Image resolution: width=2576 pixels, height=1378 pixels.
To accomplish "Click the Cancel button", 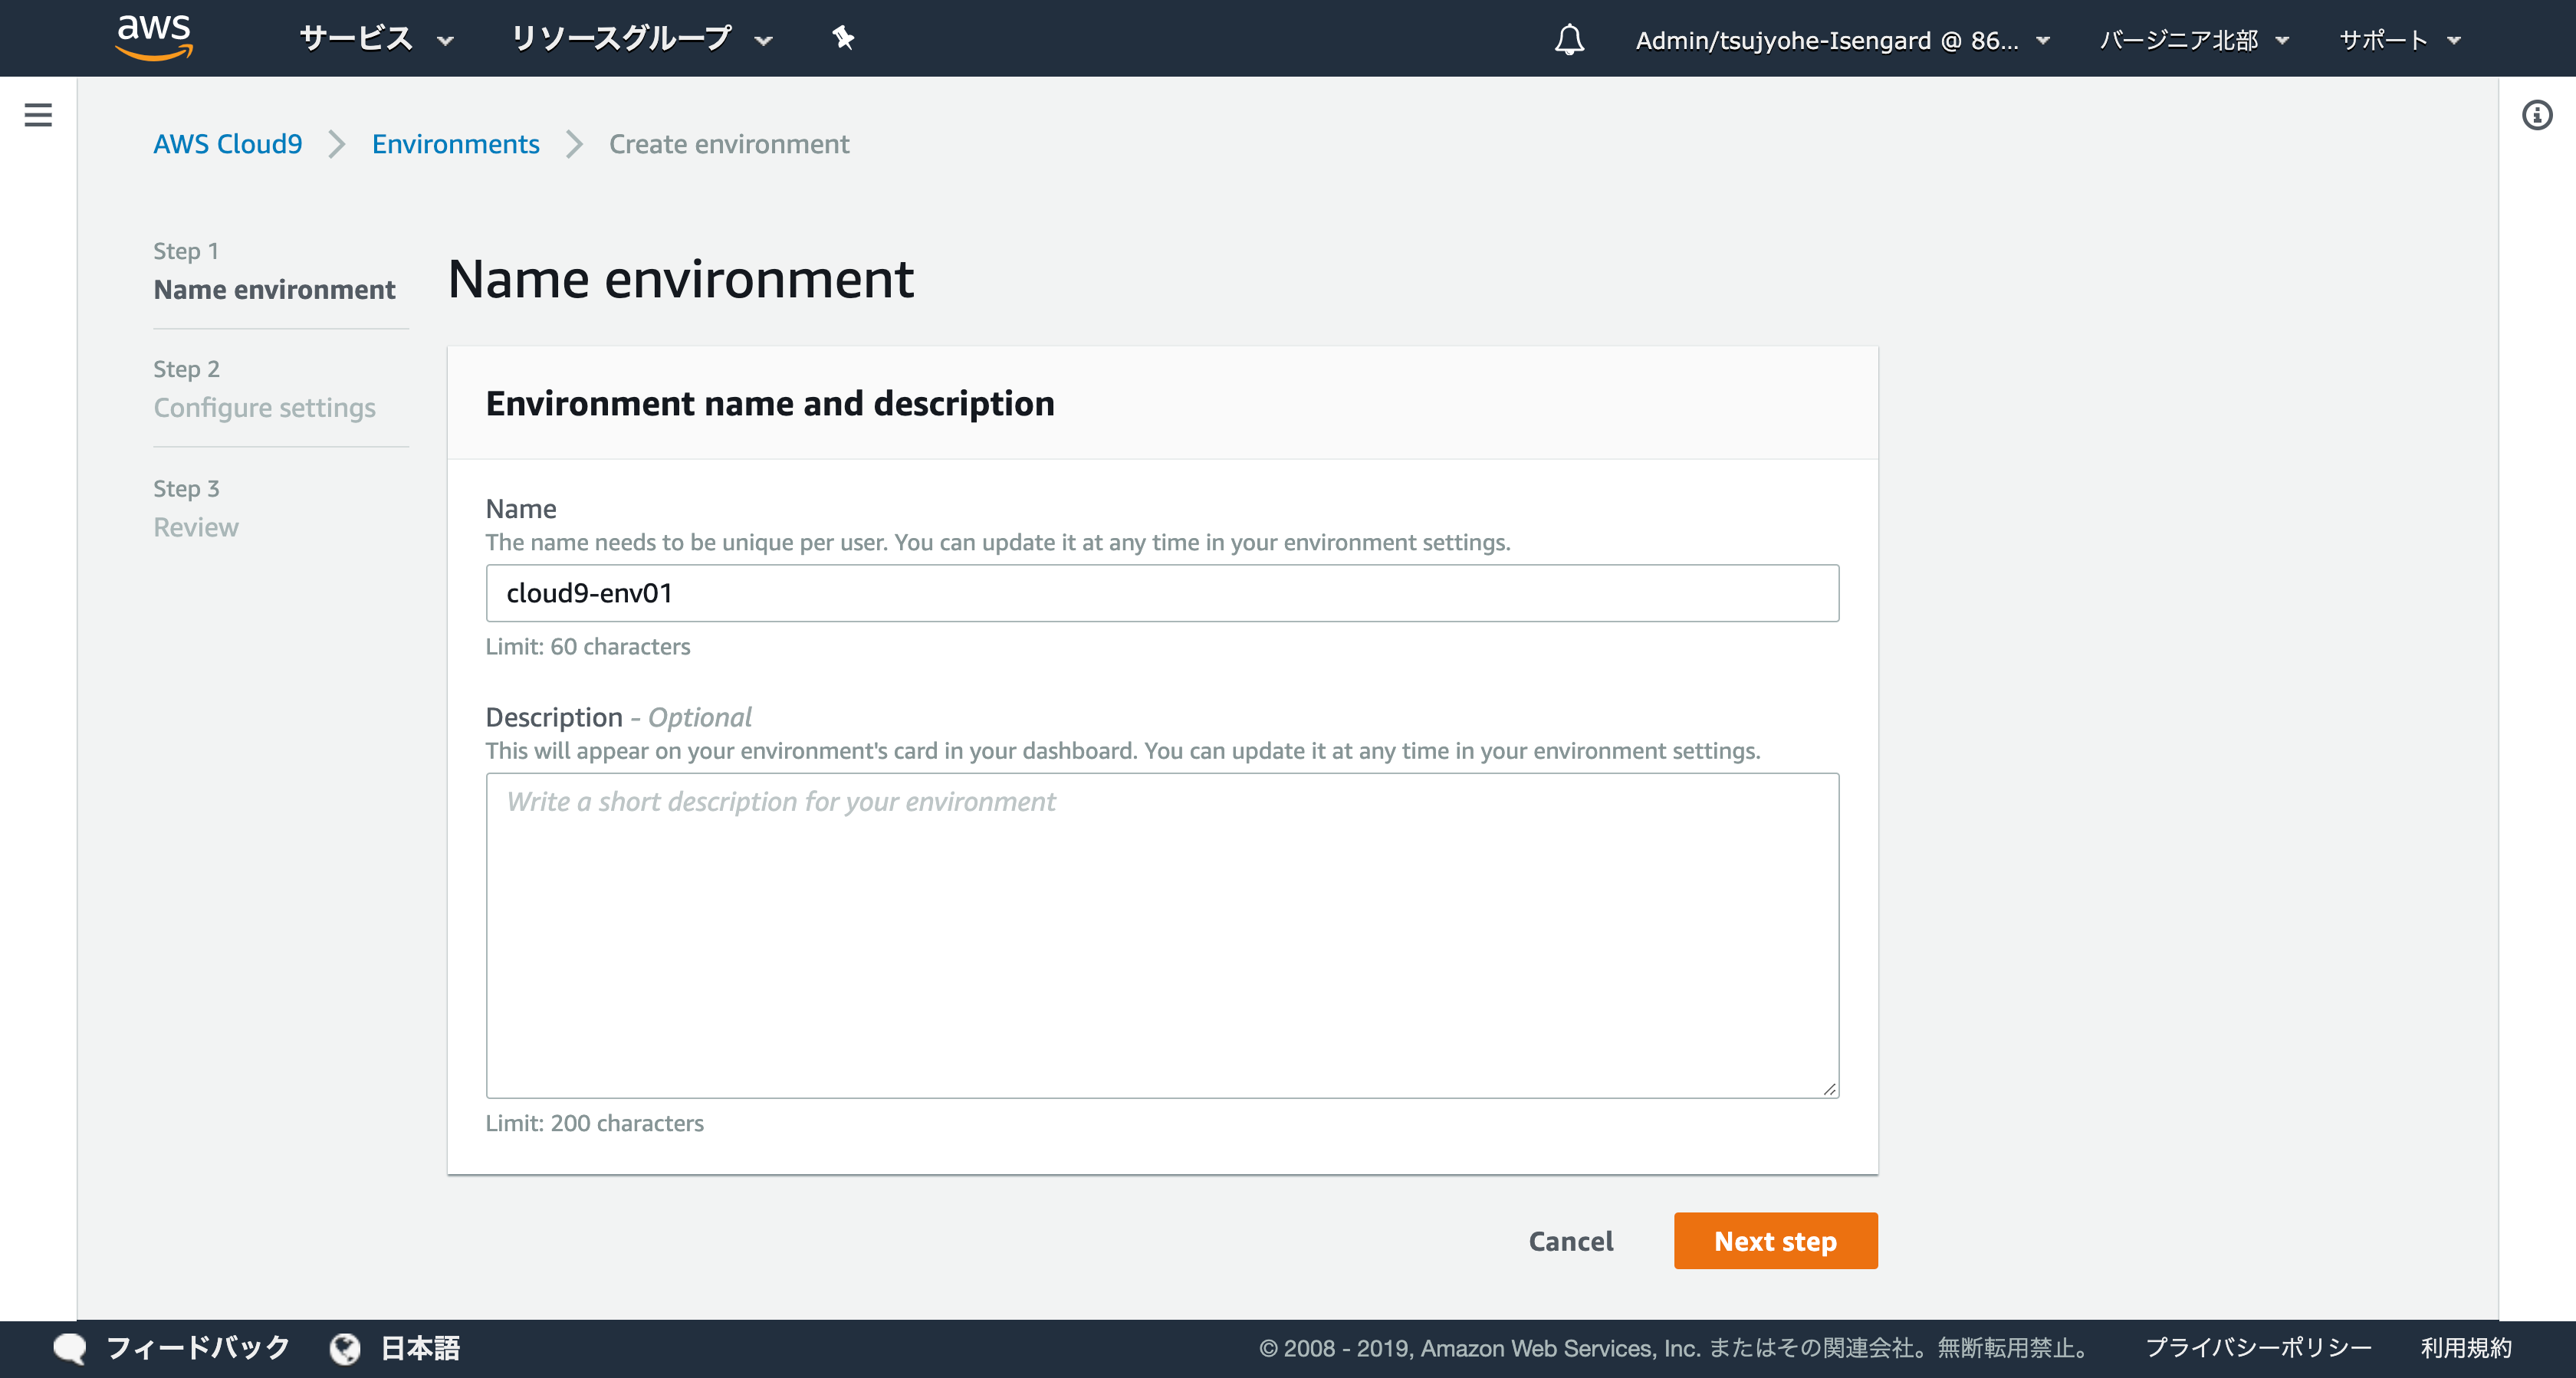I will (1570, 1241).
